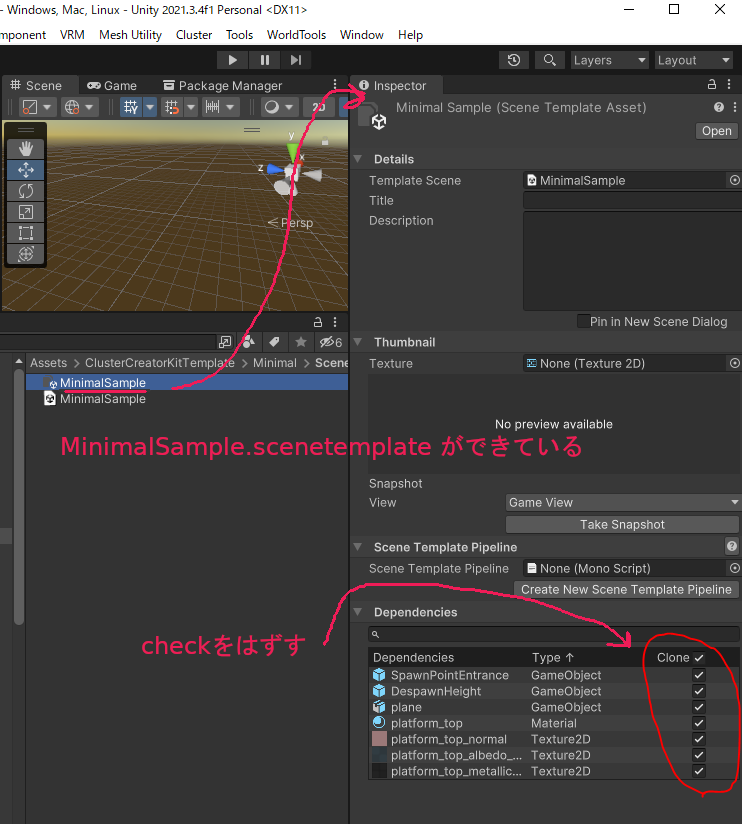
Task: Open the Game View snapshot dropdown
Action: pos(623,502)
